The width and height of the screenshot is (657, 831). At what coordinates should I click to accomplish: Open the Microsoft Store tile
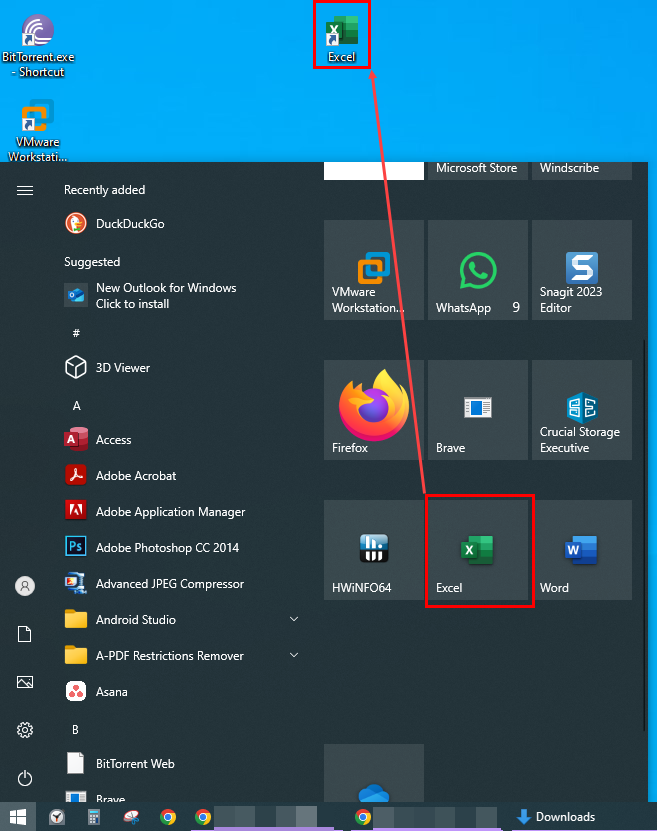(477, 171)
